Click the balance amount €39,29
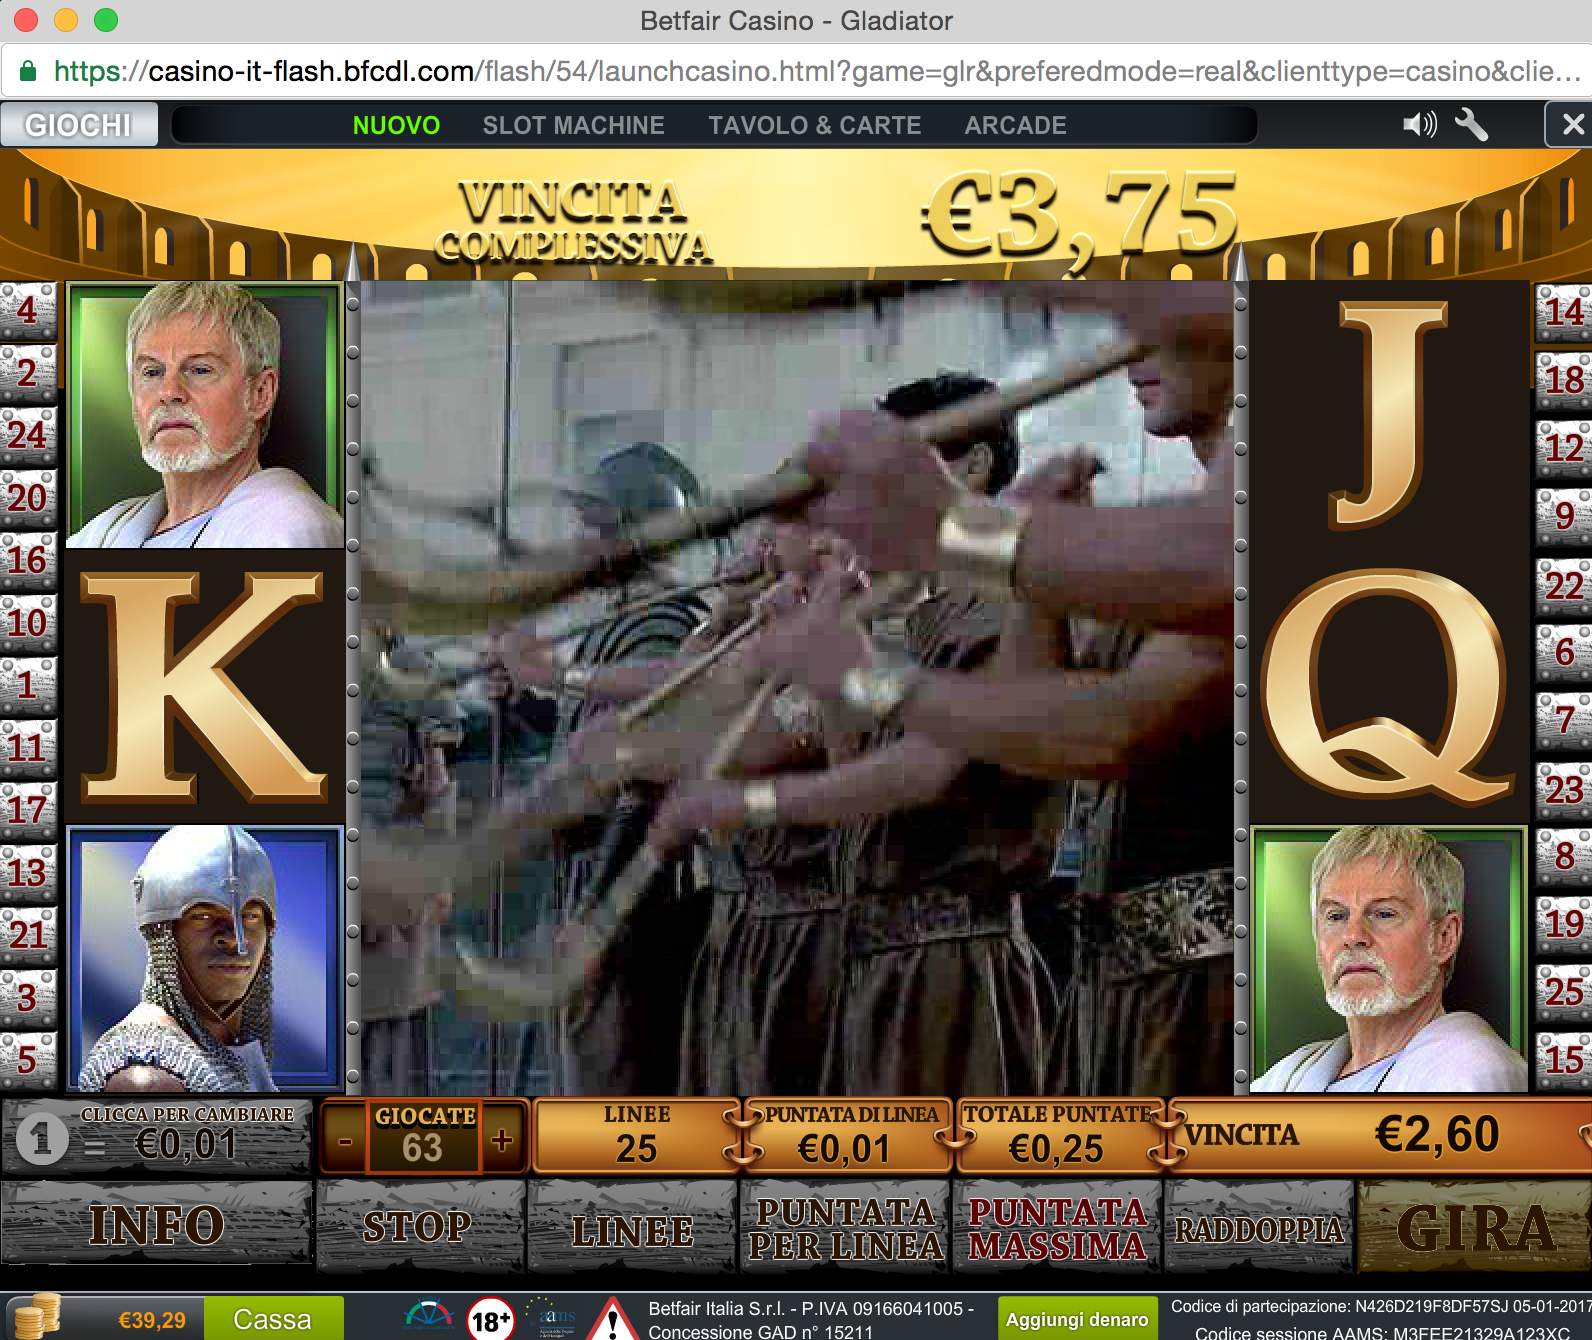This screenshot has height=1340, width=1592. point(152,1320)
